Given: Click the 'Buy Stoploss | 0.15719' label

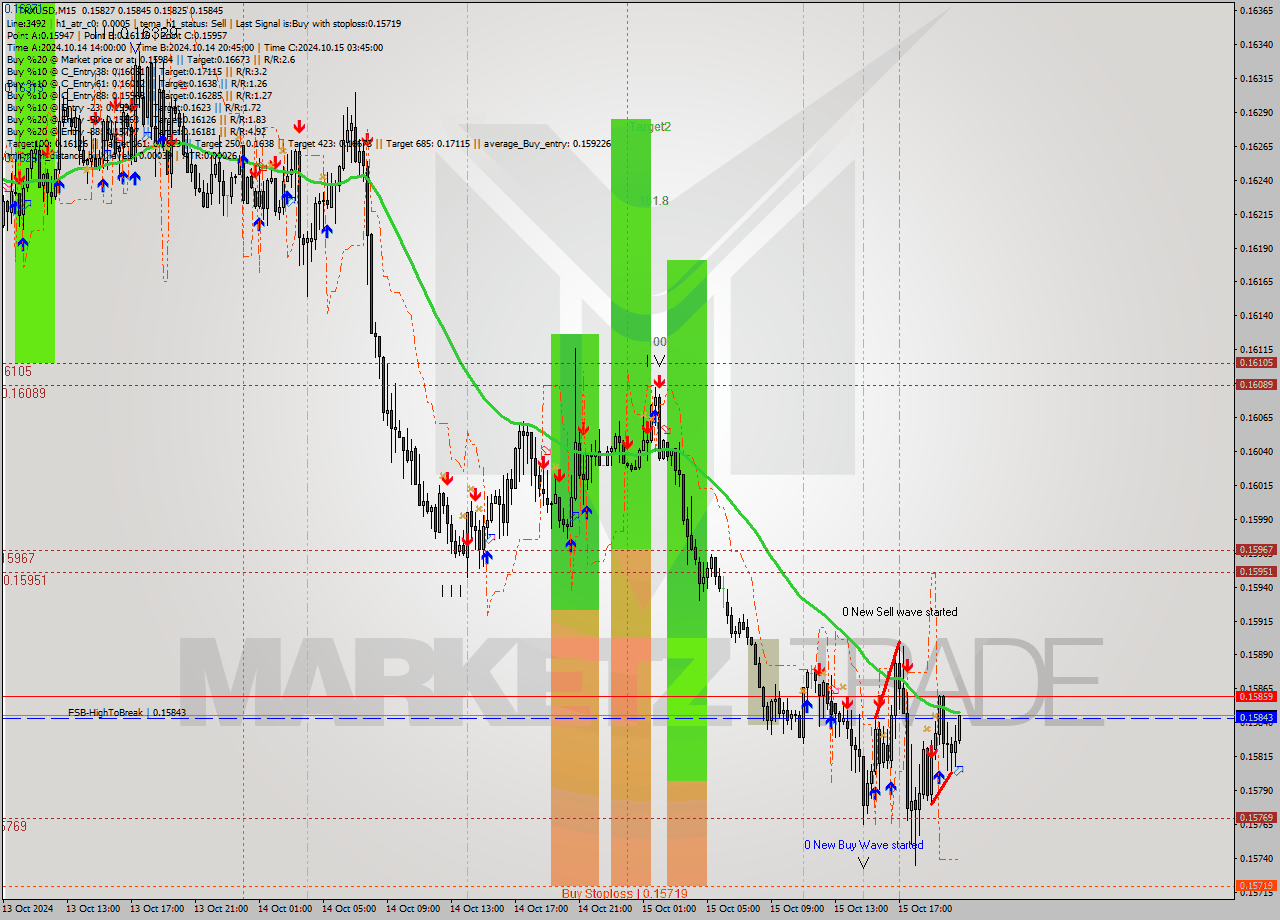Looking at the screenshot, I should (624, 893).
